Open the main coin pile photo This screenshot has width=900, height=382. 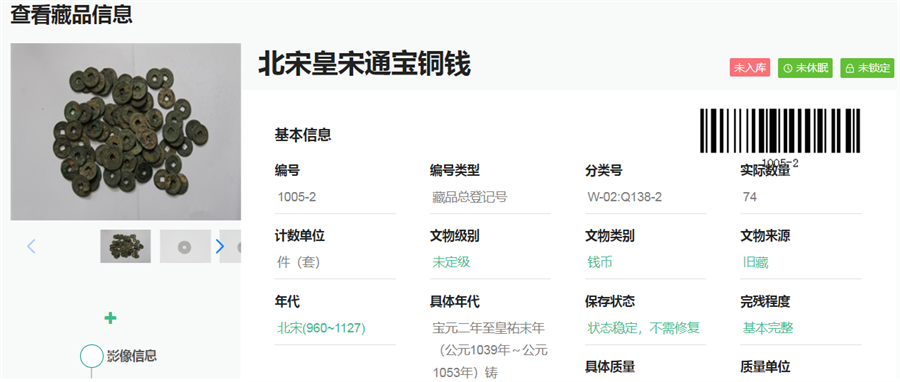[x=126, y=131]
